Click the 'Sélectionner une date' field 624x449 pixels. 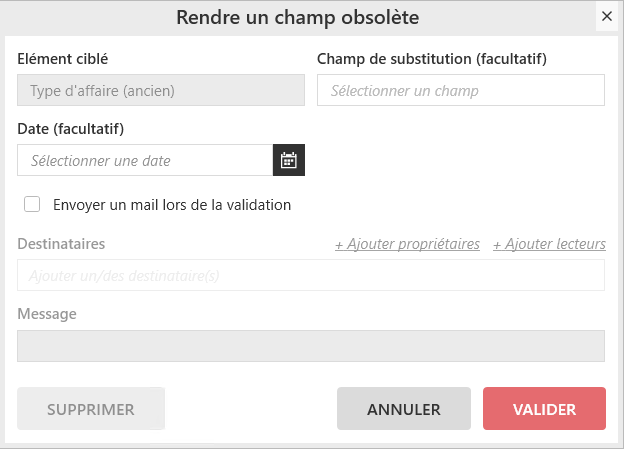click(x=145, y=160)
